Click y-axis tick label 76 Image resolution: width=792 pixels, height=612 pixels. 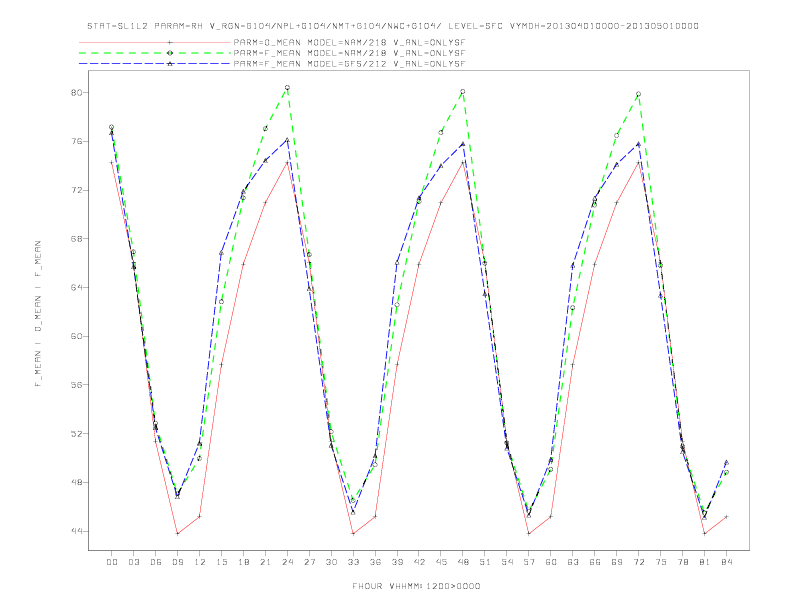(x=76, y=142)
